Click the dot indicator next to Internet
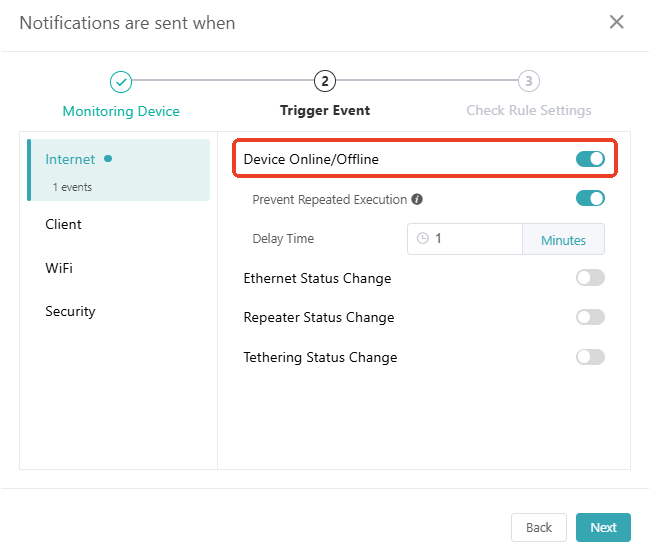 point(108,158)
